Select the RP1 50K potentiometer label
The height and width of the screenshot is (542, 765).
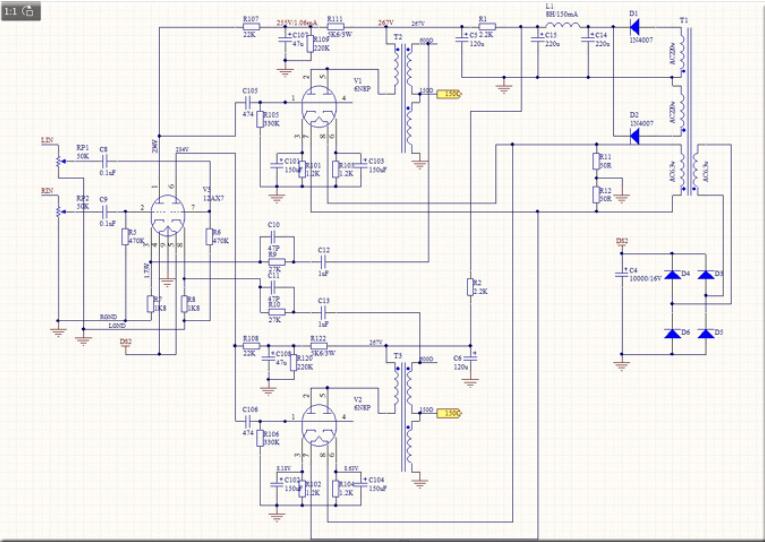tap(83, 147)
